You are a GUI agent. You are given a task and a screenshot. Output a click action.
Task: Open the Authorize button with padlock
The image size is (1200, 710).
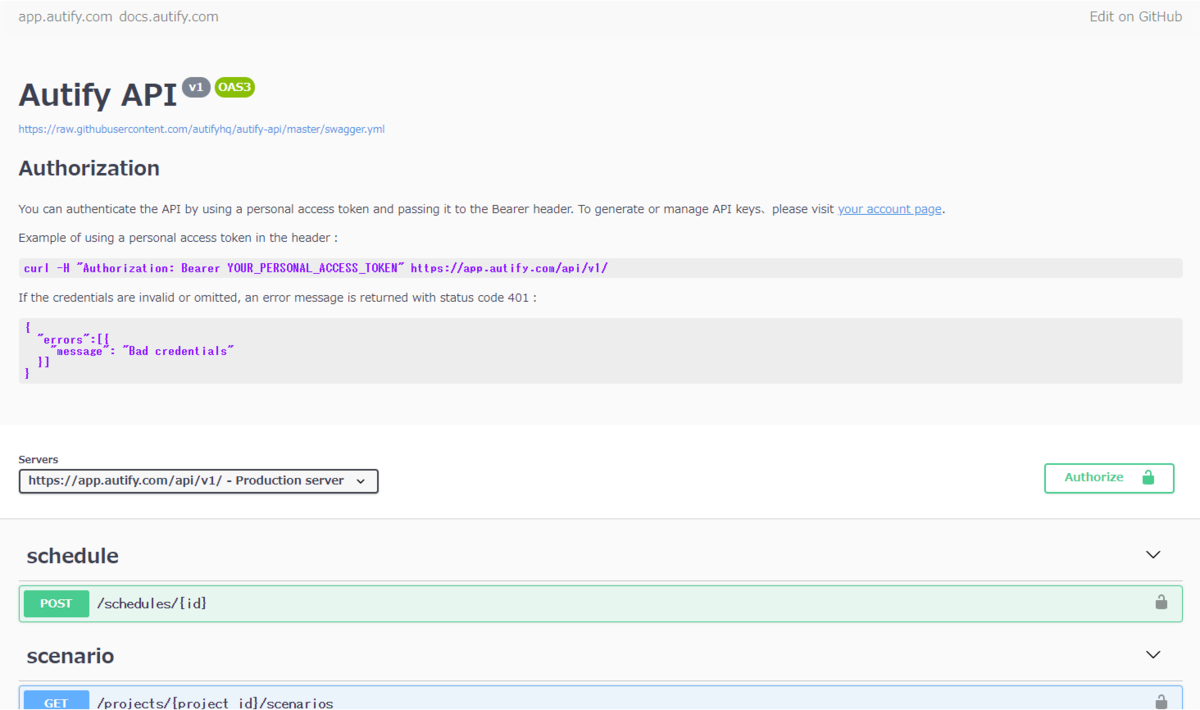tap(1109, 478)
